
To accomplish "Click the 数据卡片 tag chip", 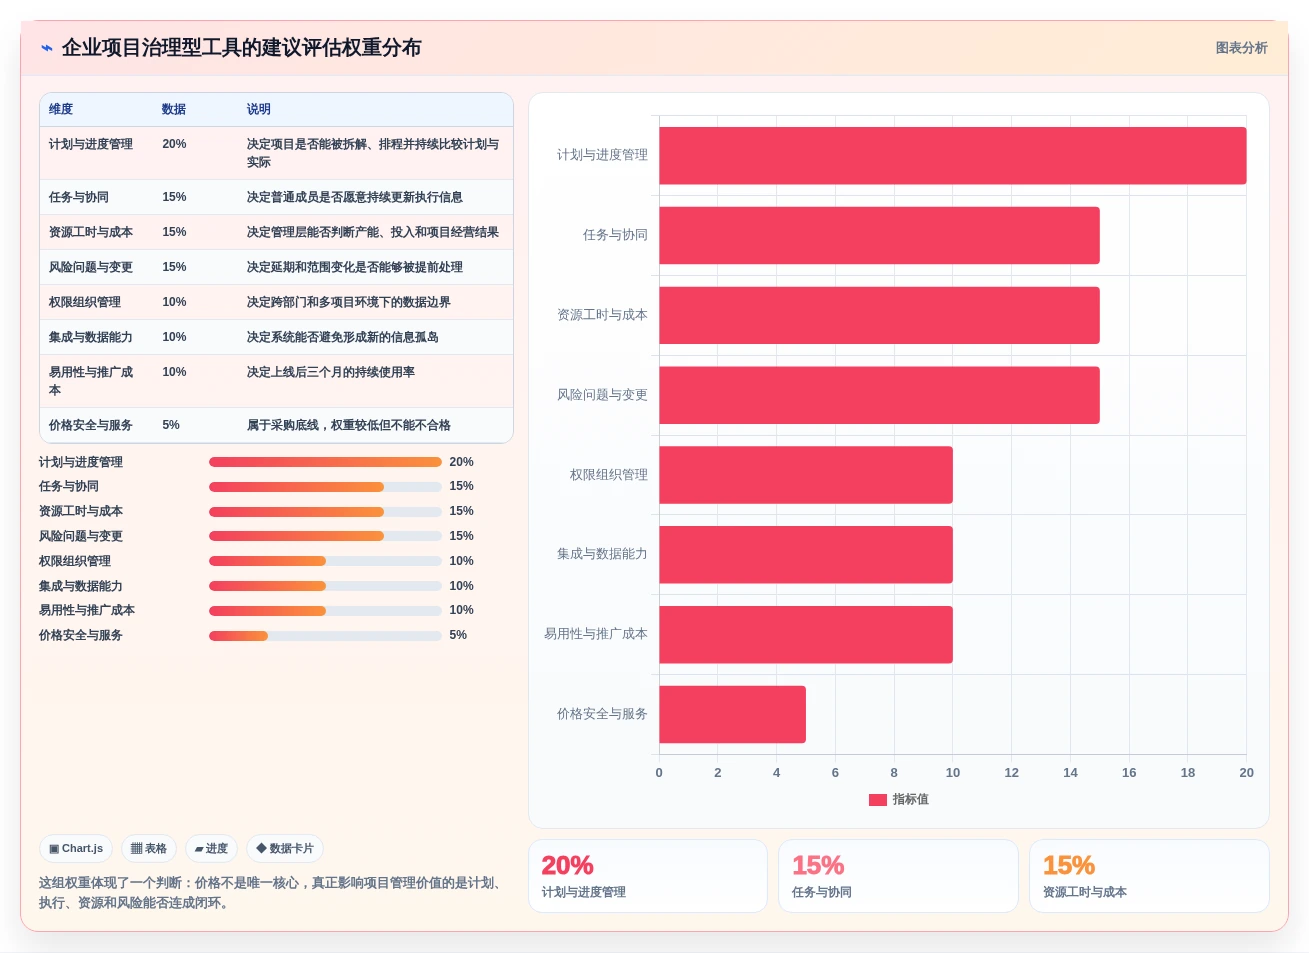I will tap(285, 848).
